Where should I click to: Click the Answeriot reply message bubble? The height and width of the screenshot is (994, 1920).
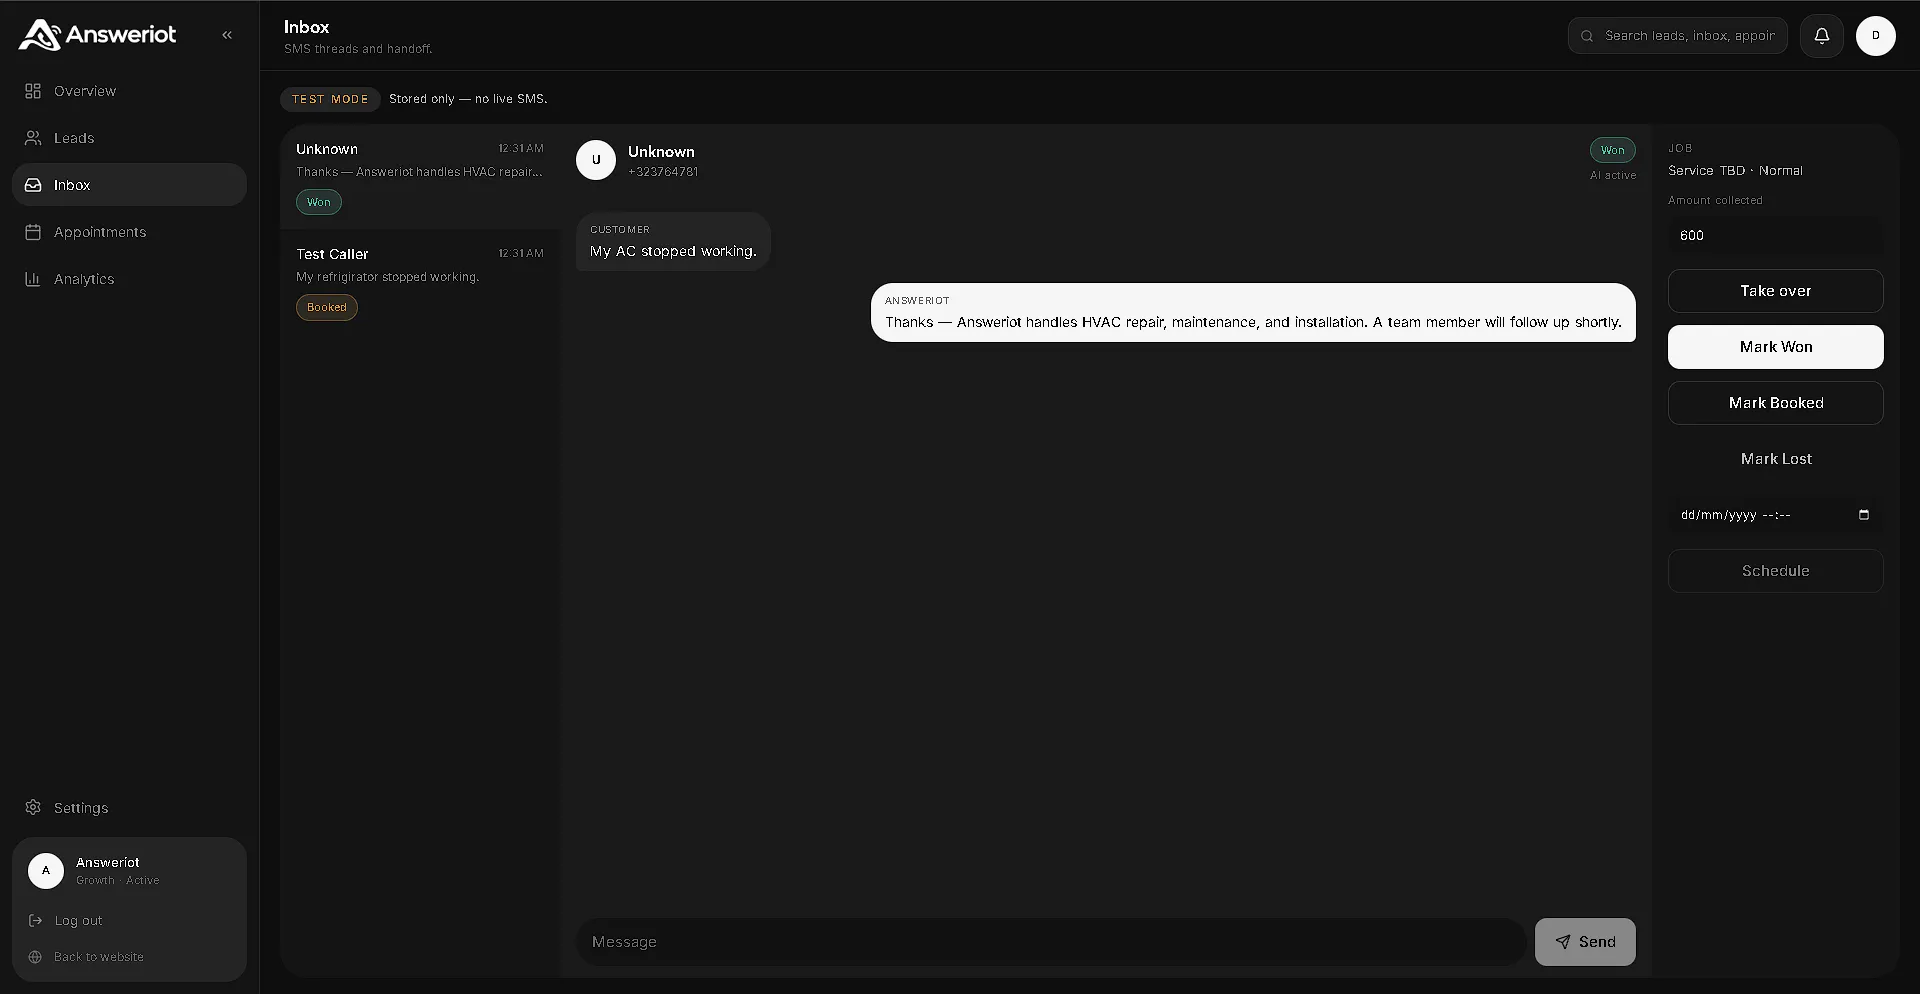tap(1253, 313)
